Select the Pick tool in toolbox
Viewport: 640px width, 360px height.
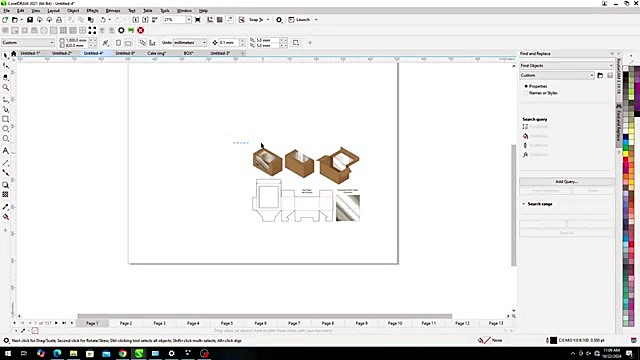click(x=5, y=56)
